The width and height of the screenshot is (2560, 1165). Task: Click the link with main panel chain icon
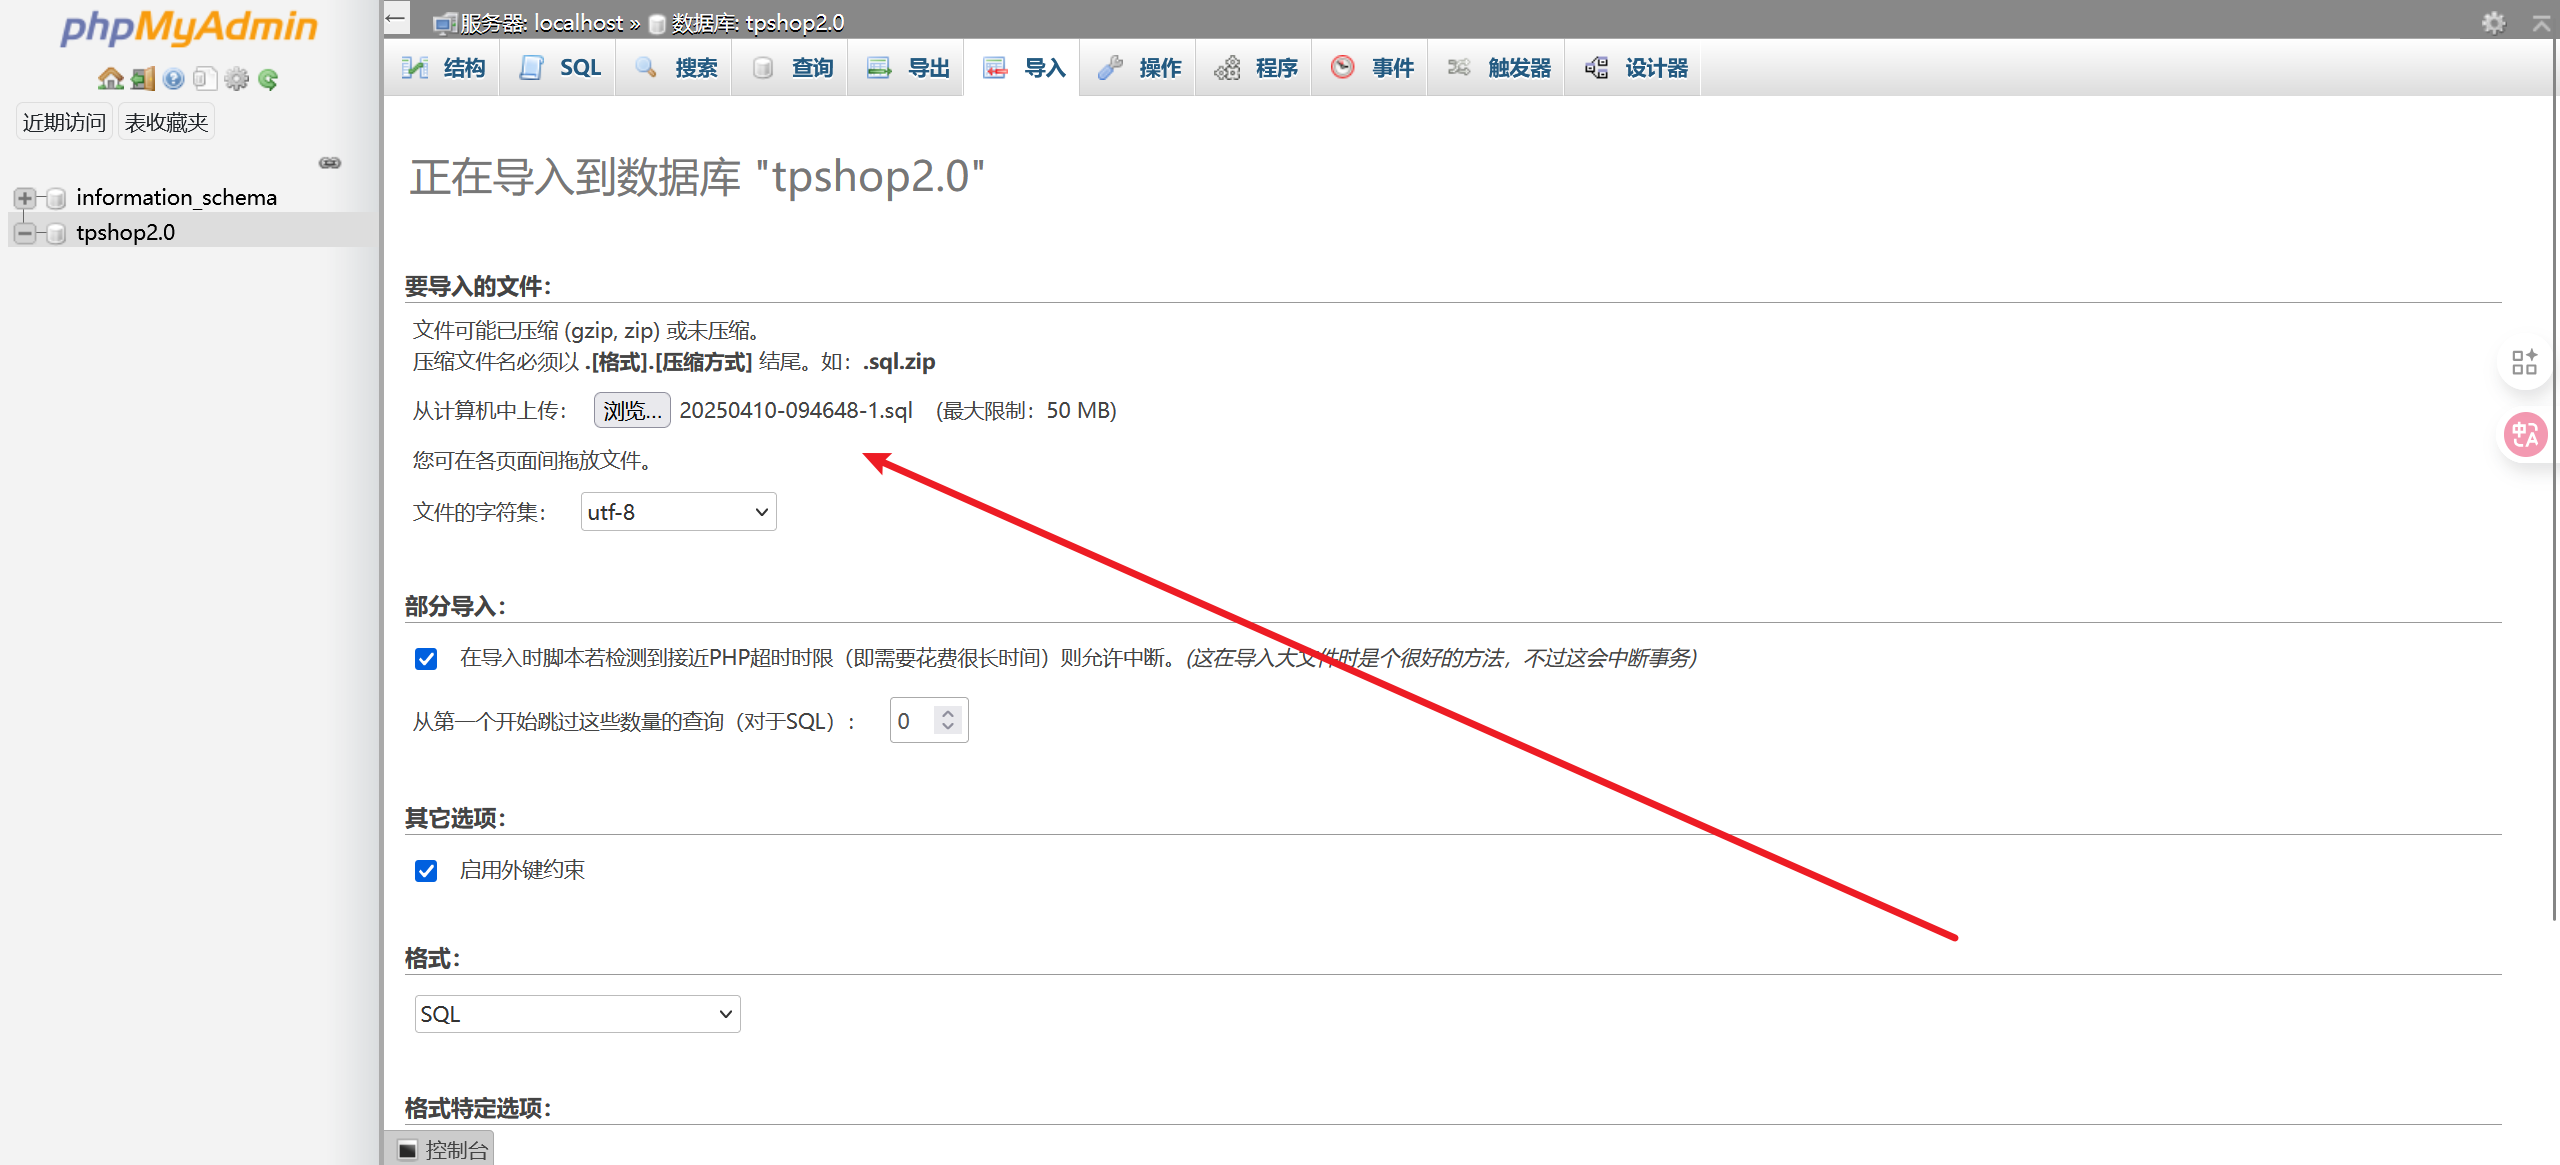[330, 163]
